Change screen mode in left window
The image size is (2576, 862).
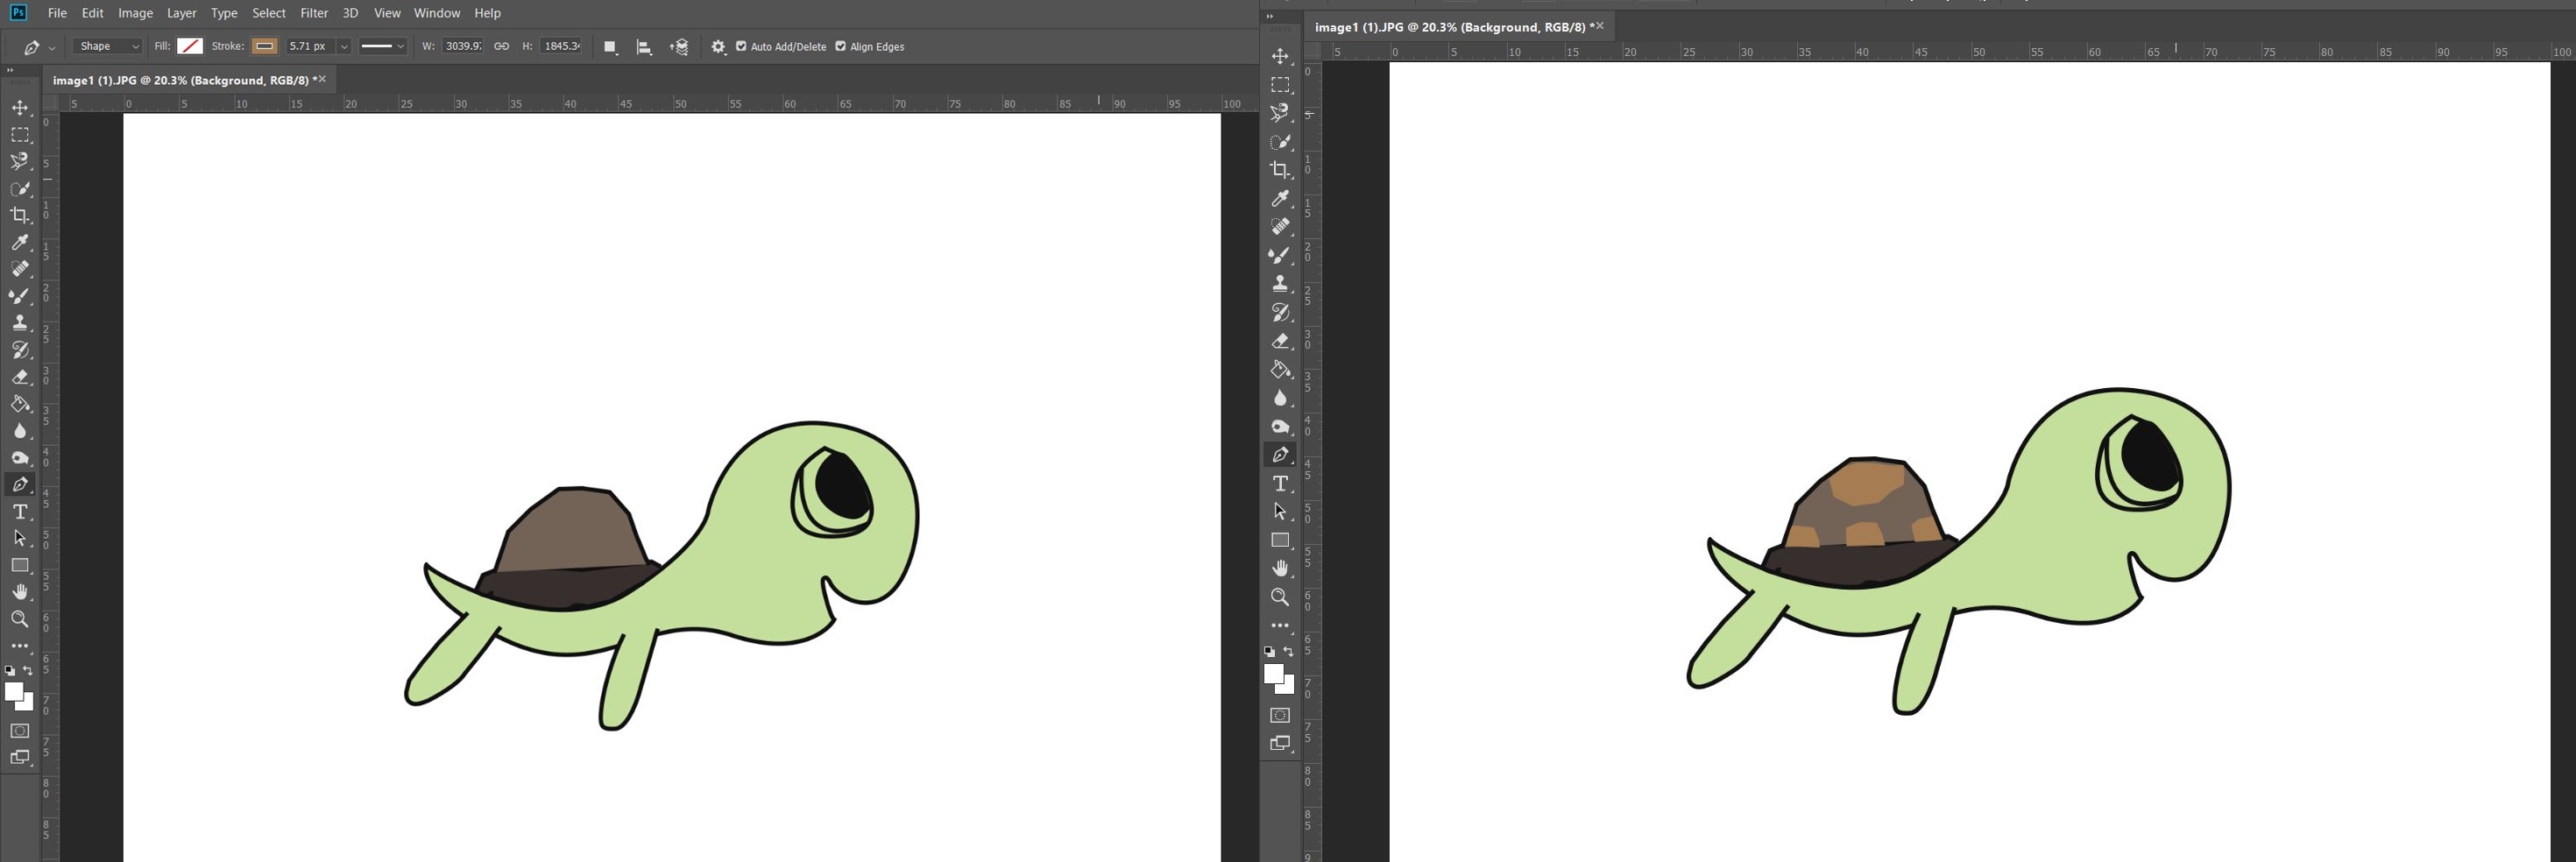(20, 758)
